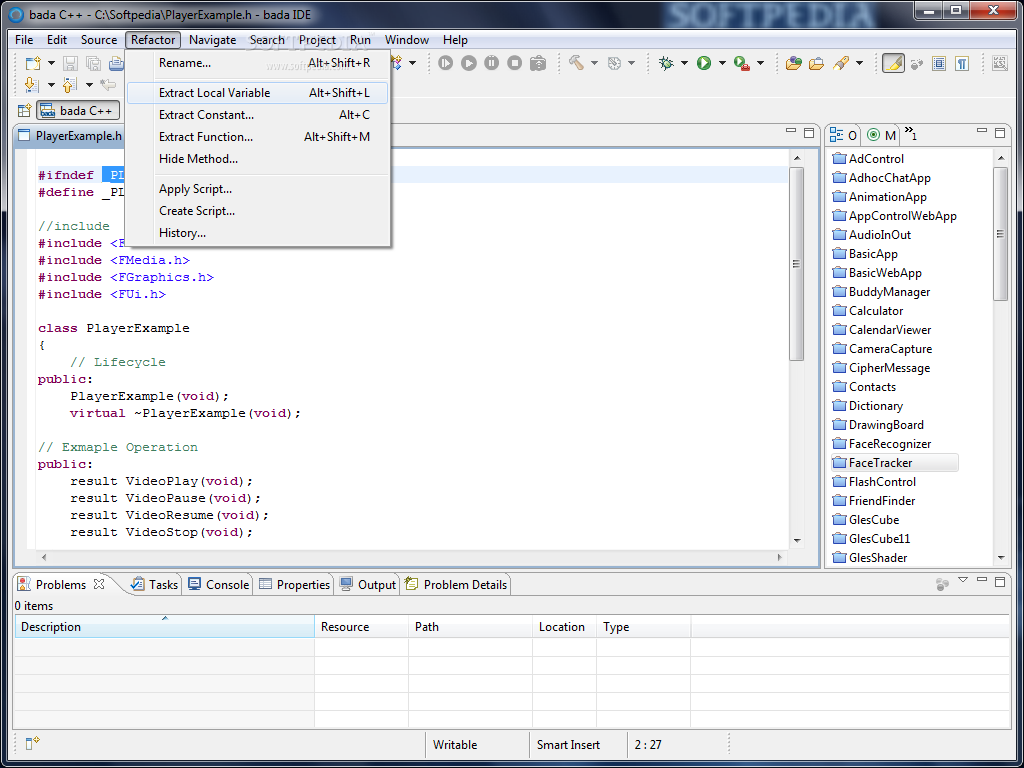Select the PlayerExample.h editor tab
The width and height of the screenshot is (1024, 768).
[x=71, y=136]
